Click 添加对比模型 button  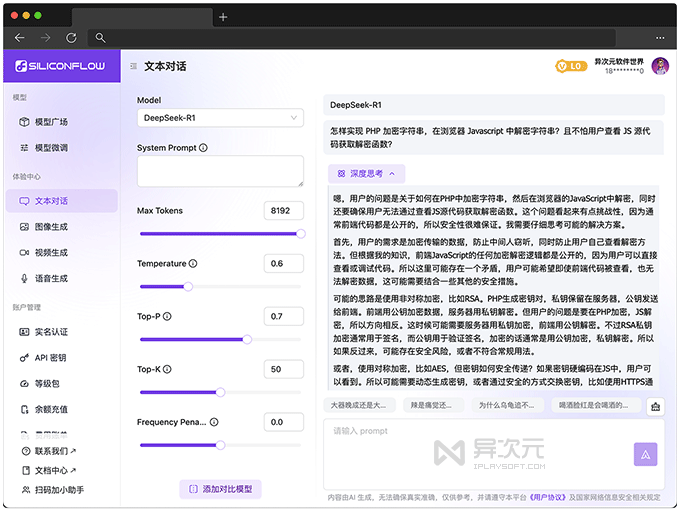coord(220,489)
